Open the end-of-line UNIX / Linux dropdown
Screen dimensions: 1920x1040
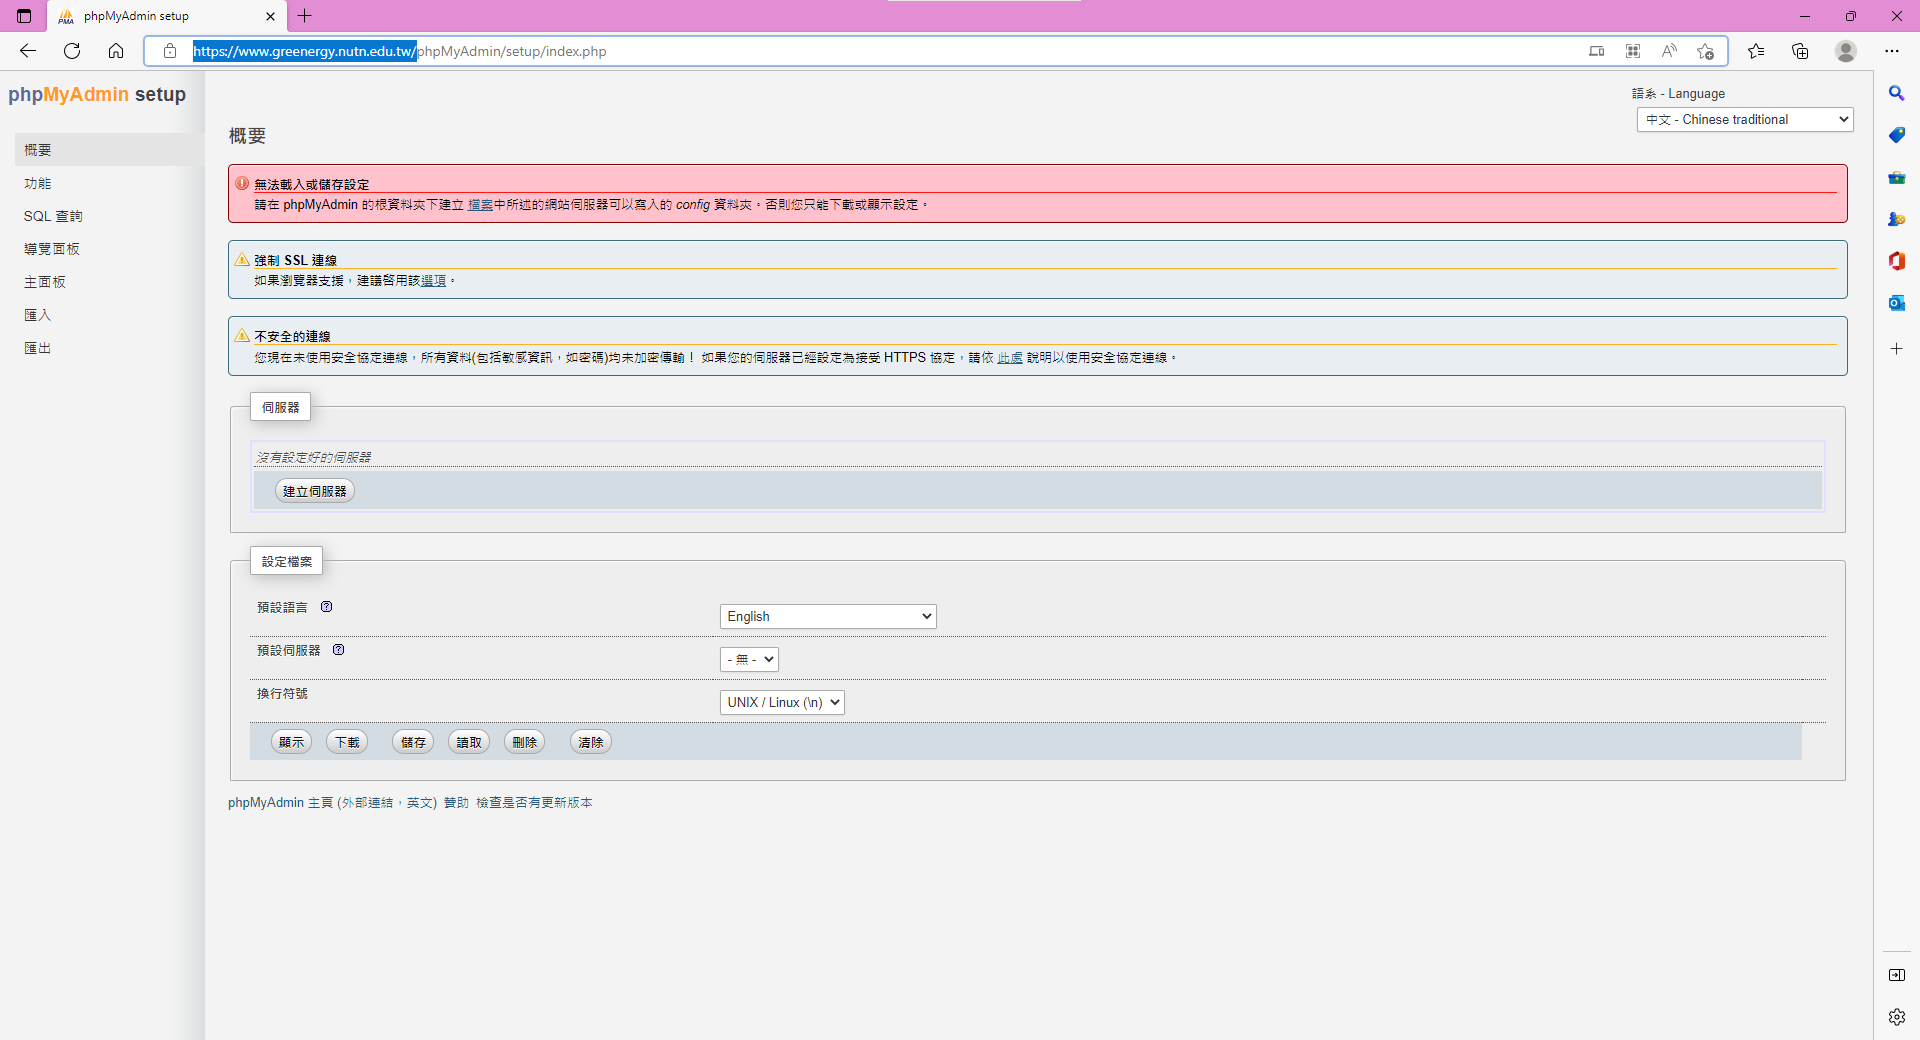[782, 702]
